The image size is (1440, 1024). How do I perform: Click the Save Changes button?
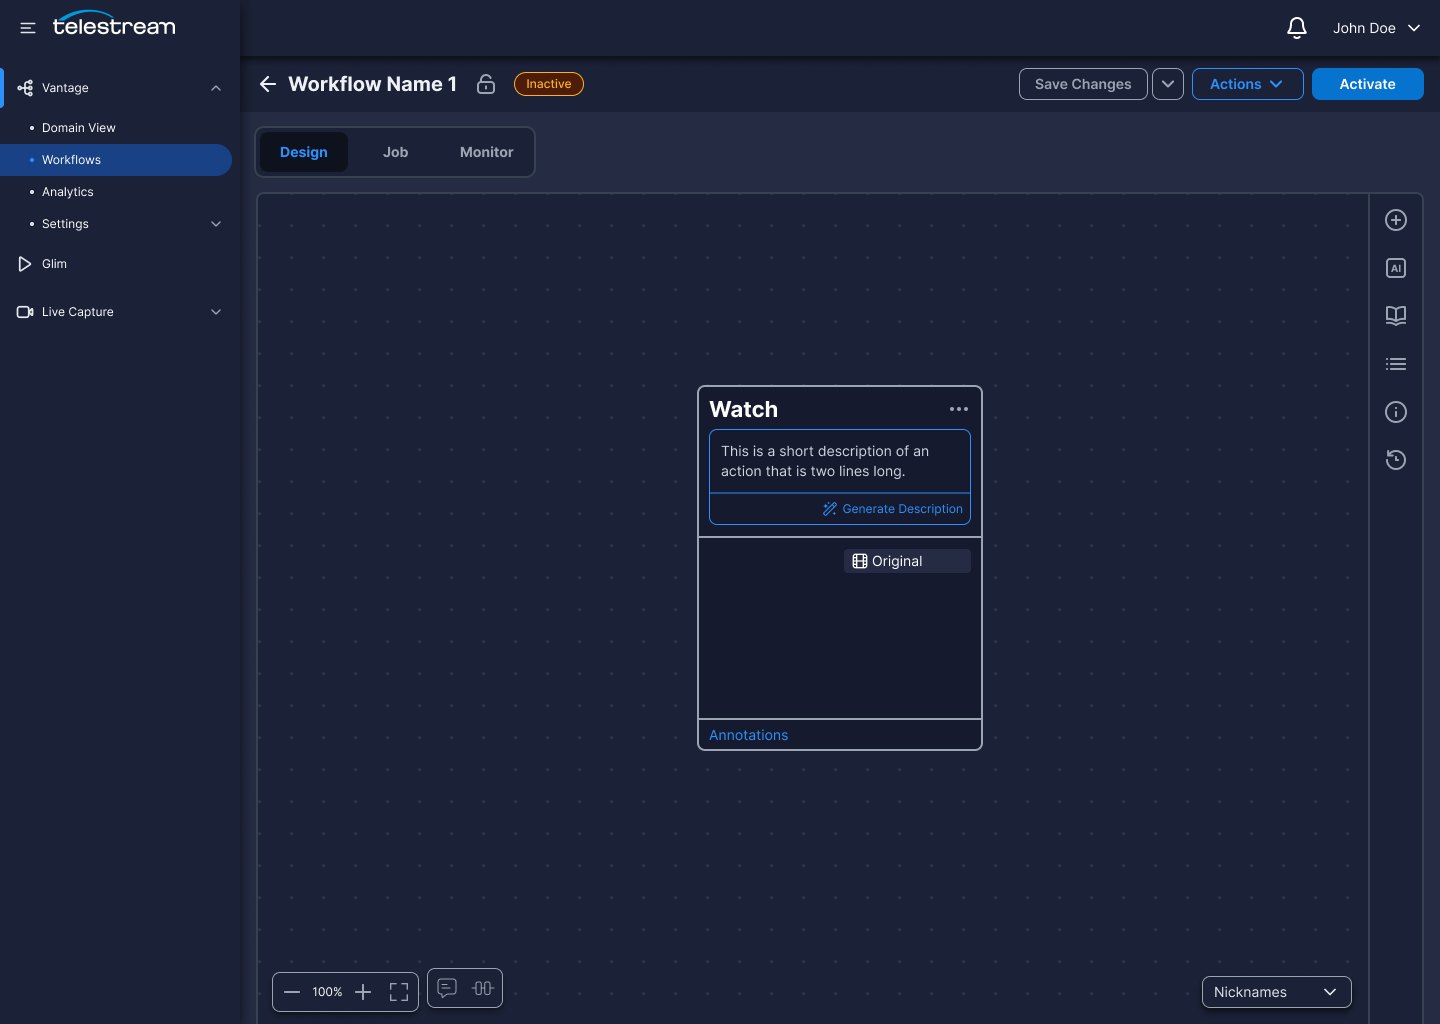pos(1083,84)
